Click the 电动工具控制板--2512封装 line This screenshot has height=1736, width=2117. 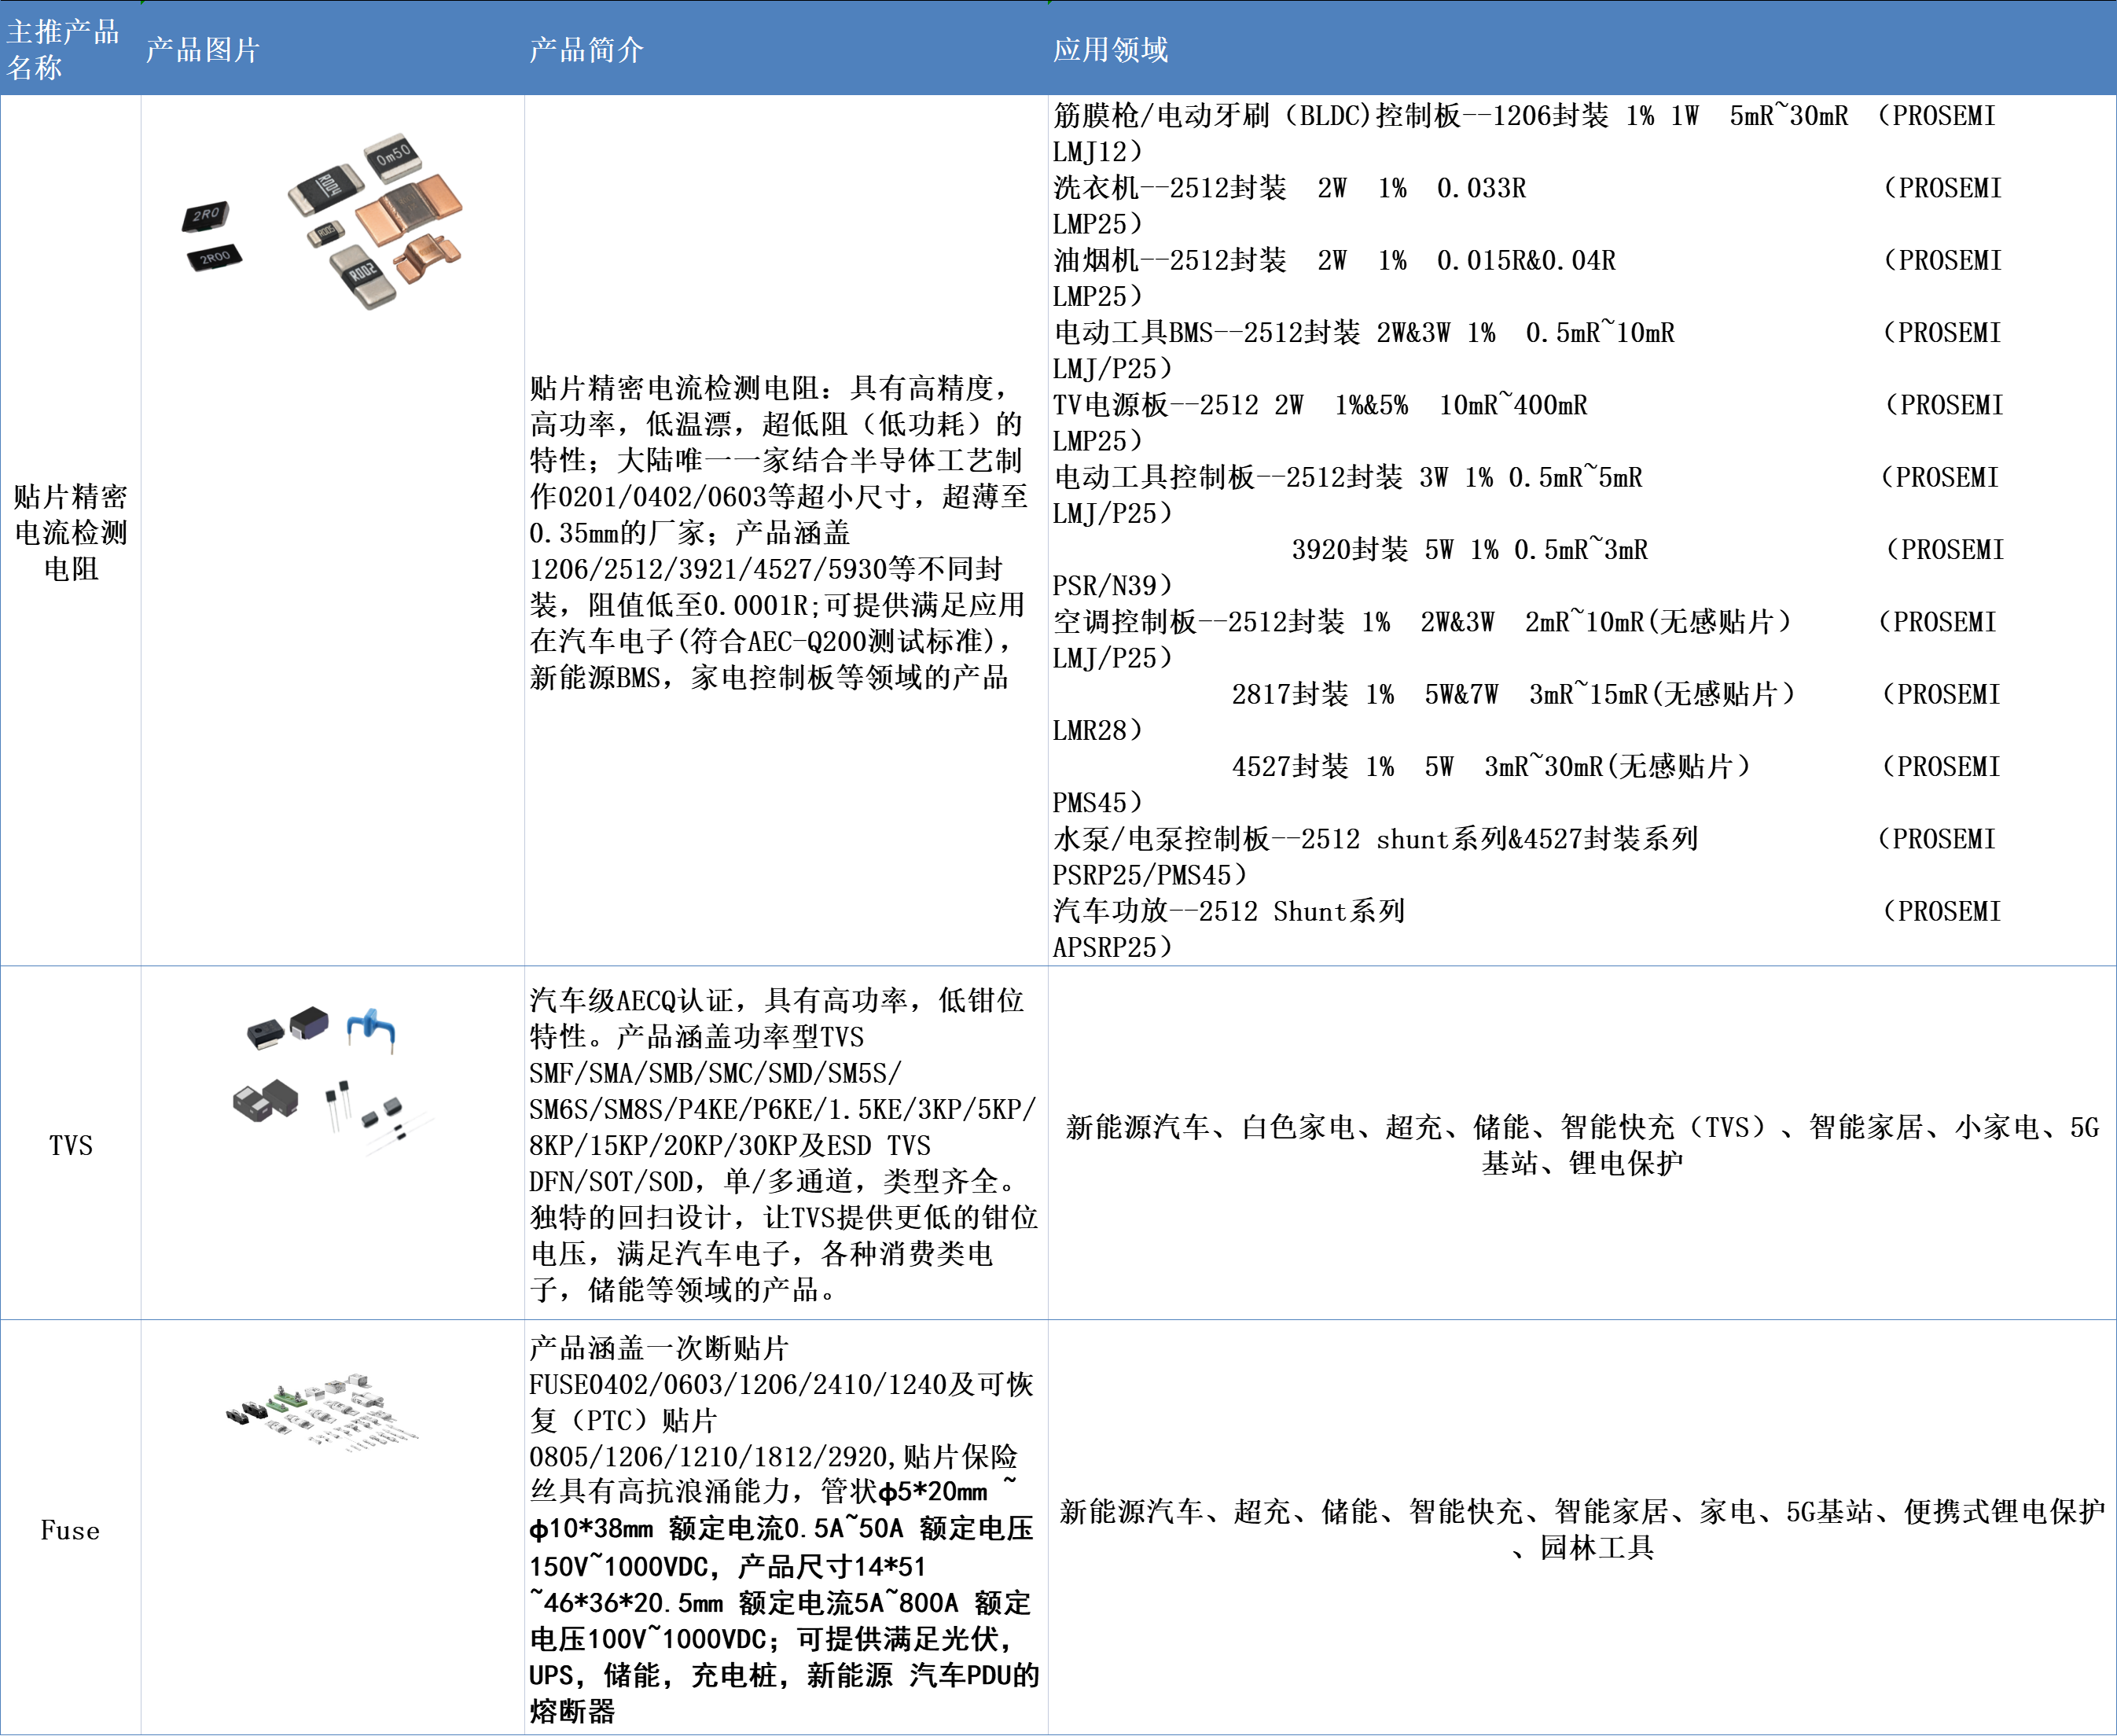tap(1526, 477)
